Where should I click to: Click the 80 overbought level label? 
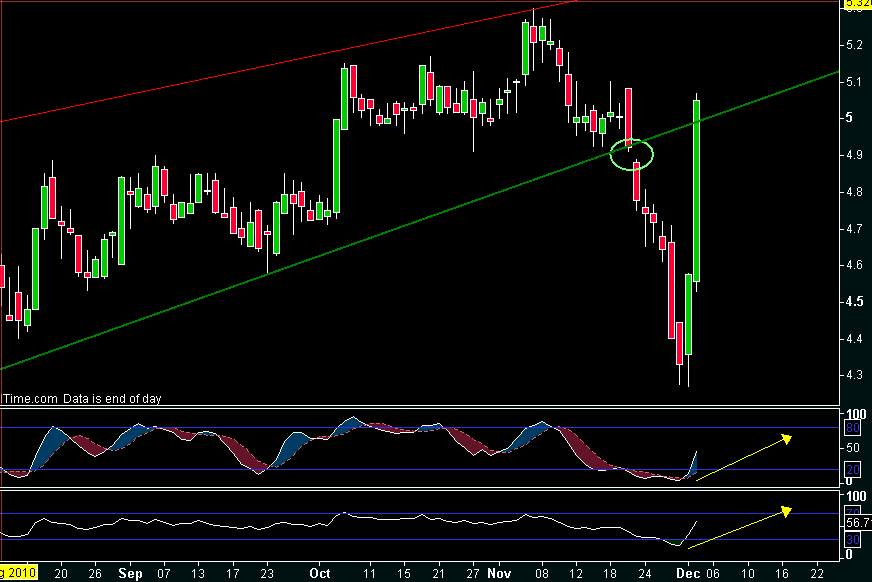pyautogui.click(x=853, y=427)
